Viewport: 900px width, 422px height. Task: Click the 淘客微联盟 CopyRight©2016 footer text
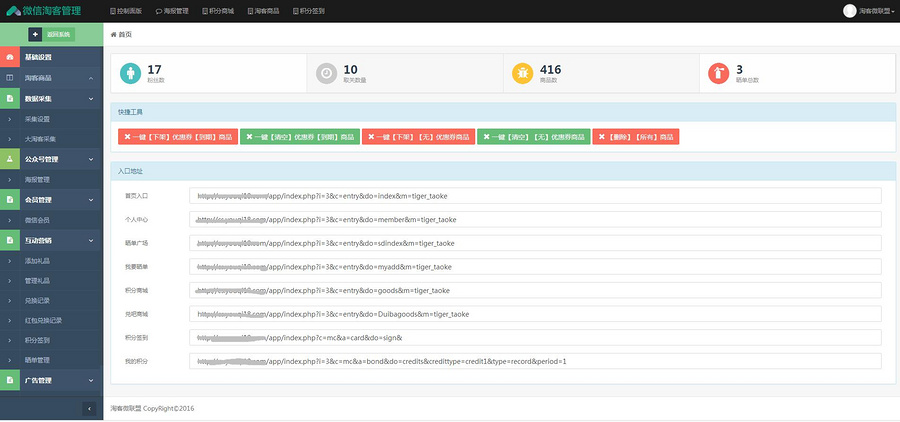point(152,409)
